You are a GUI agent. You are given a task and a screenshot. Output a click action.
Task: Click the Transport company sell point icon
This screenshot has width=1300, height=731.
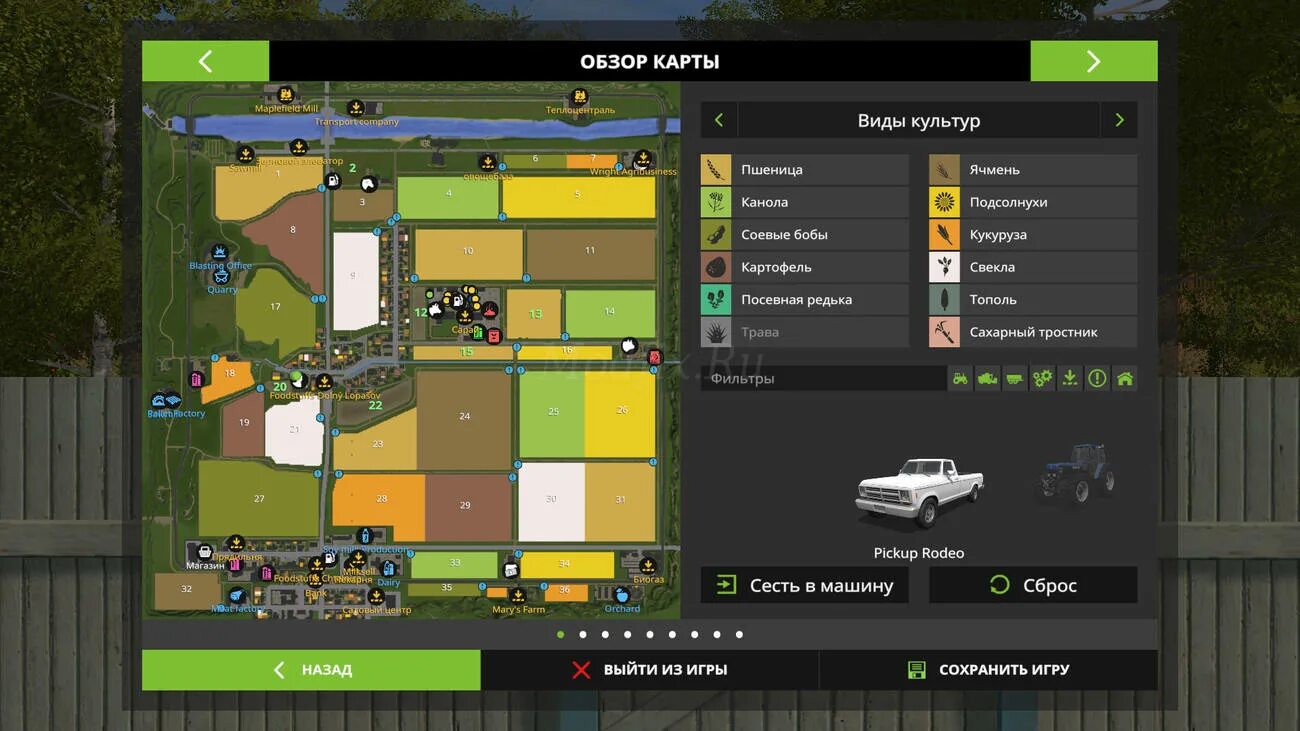[356, 108]
